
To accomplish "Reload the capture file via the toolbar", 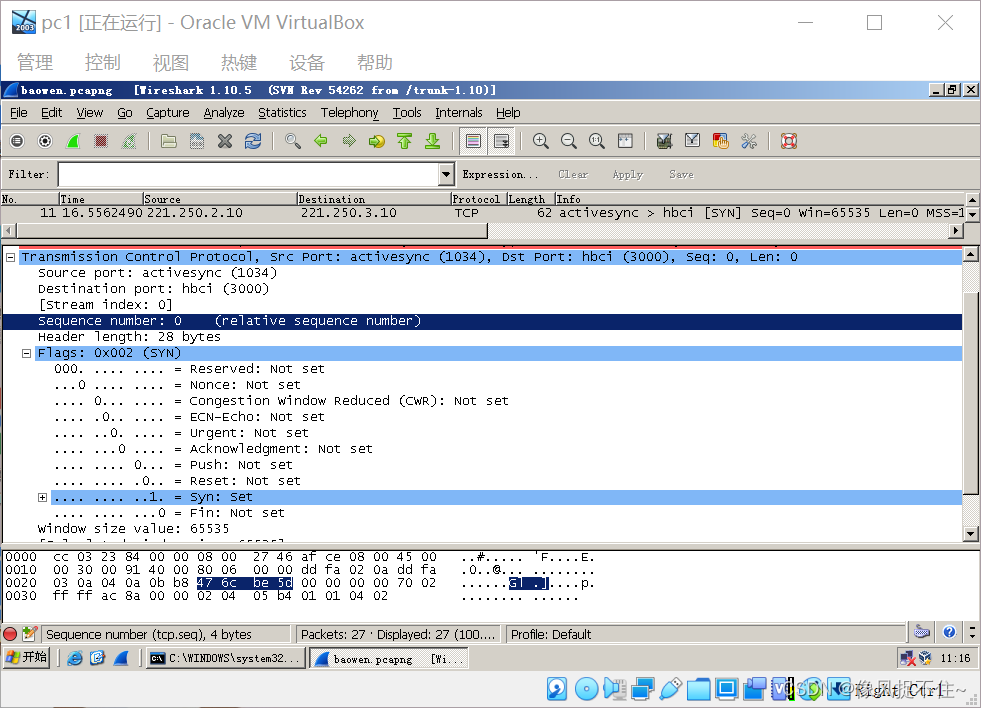I will point(253,141).
